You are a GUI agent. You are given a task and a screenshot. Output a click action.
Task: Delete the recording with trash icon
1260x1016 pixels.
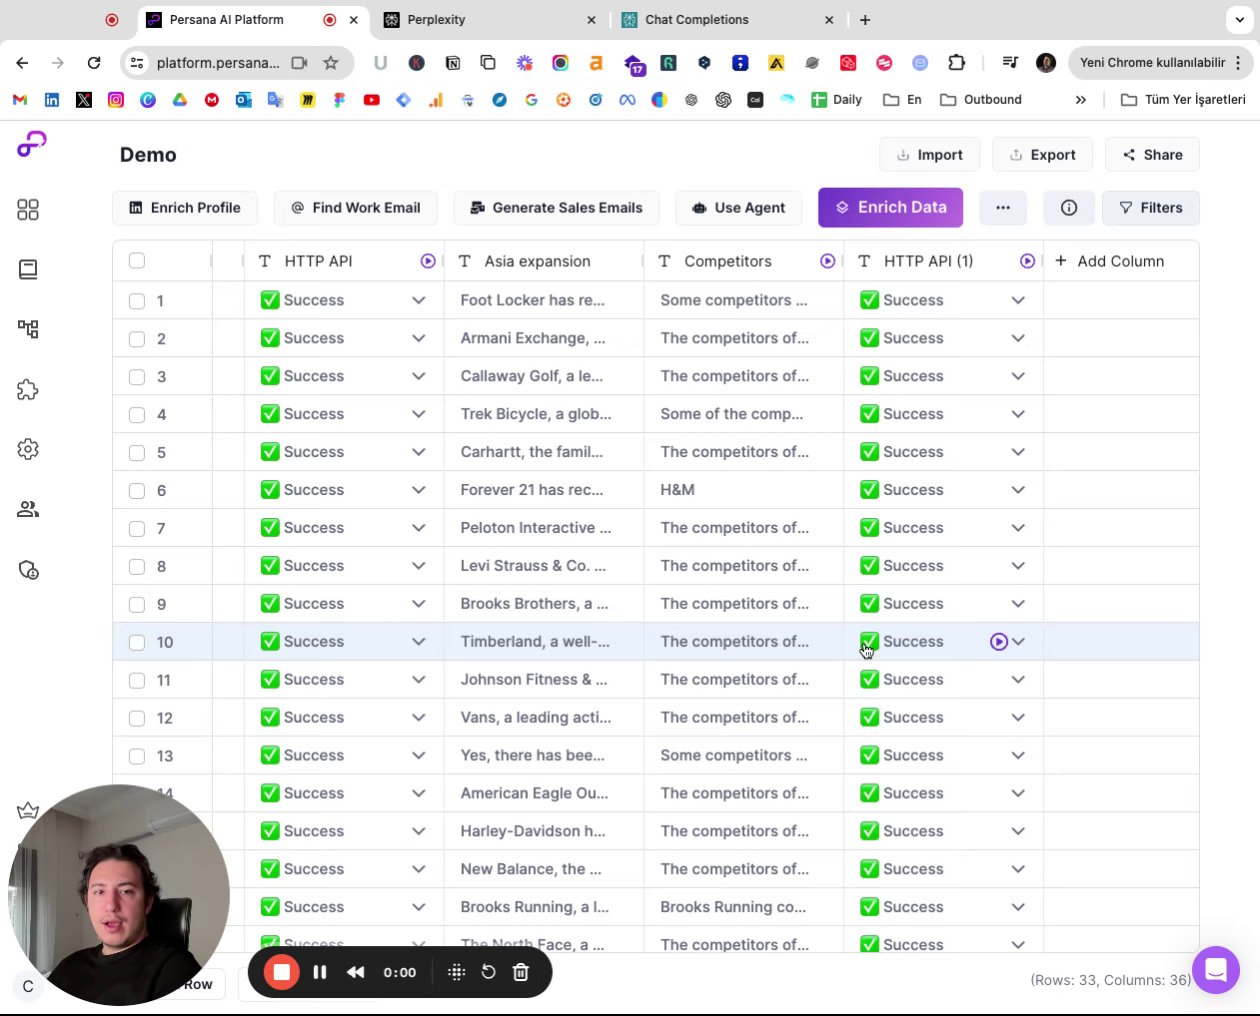[x=521, y=972]
